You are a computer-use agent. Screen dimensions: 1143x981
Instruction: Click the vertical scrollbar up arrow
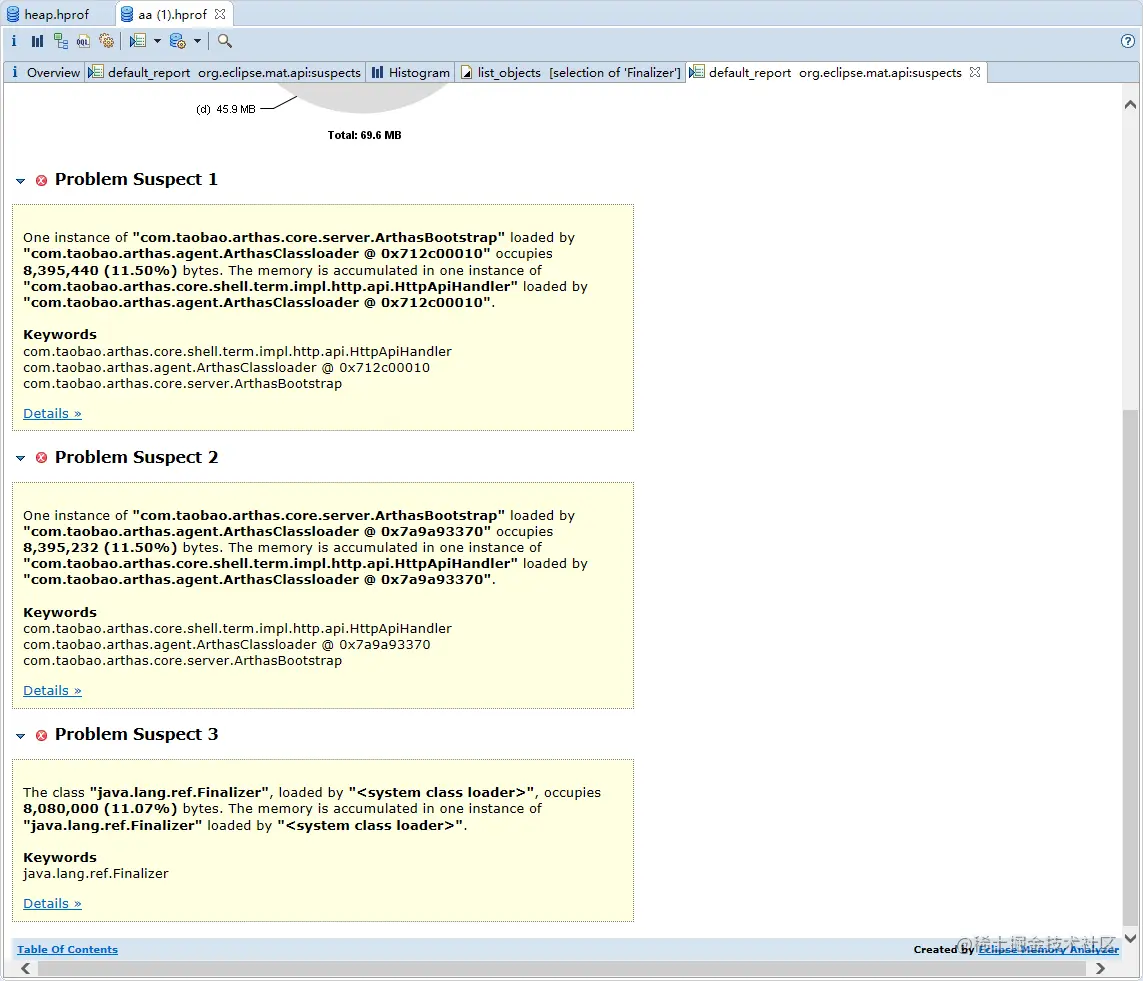tap(1130, 105)
